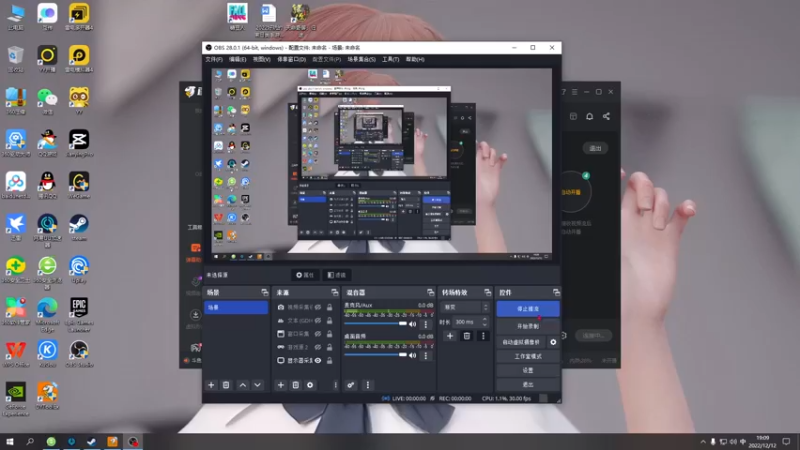Viewport: 800px width, 450px height.
Task: Float the Sources (来源) dock panel
Action: coord(335,292)
